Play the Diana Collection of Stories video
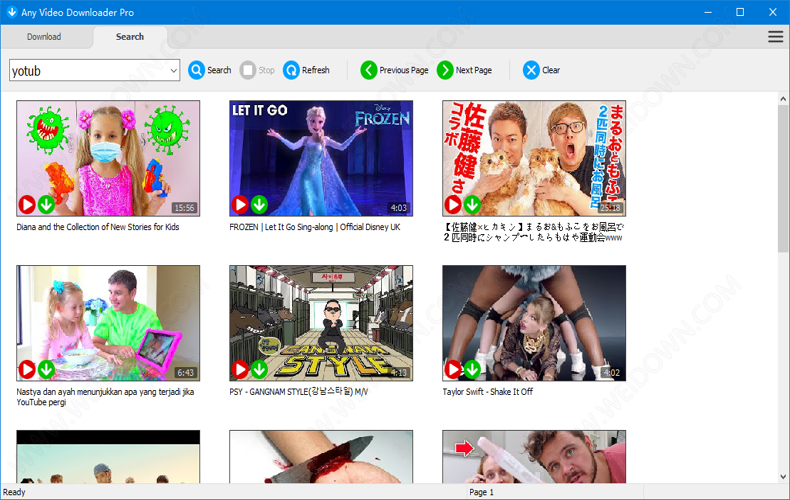The width and height of the screenshot is (790, 500). point(27,204)
